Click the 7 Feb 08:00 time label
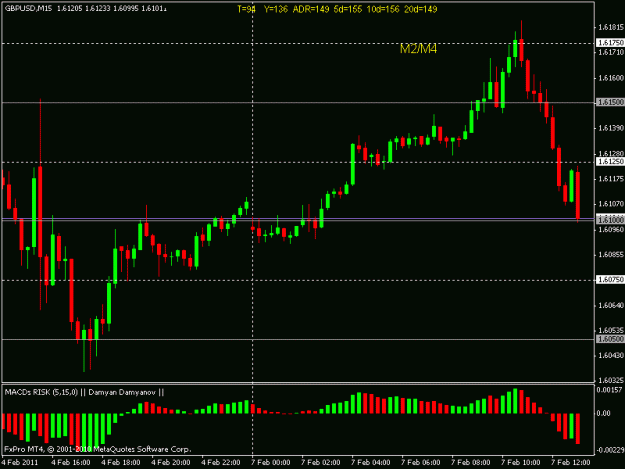Screen dimensions: 625x469 [x=471, y=463]
